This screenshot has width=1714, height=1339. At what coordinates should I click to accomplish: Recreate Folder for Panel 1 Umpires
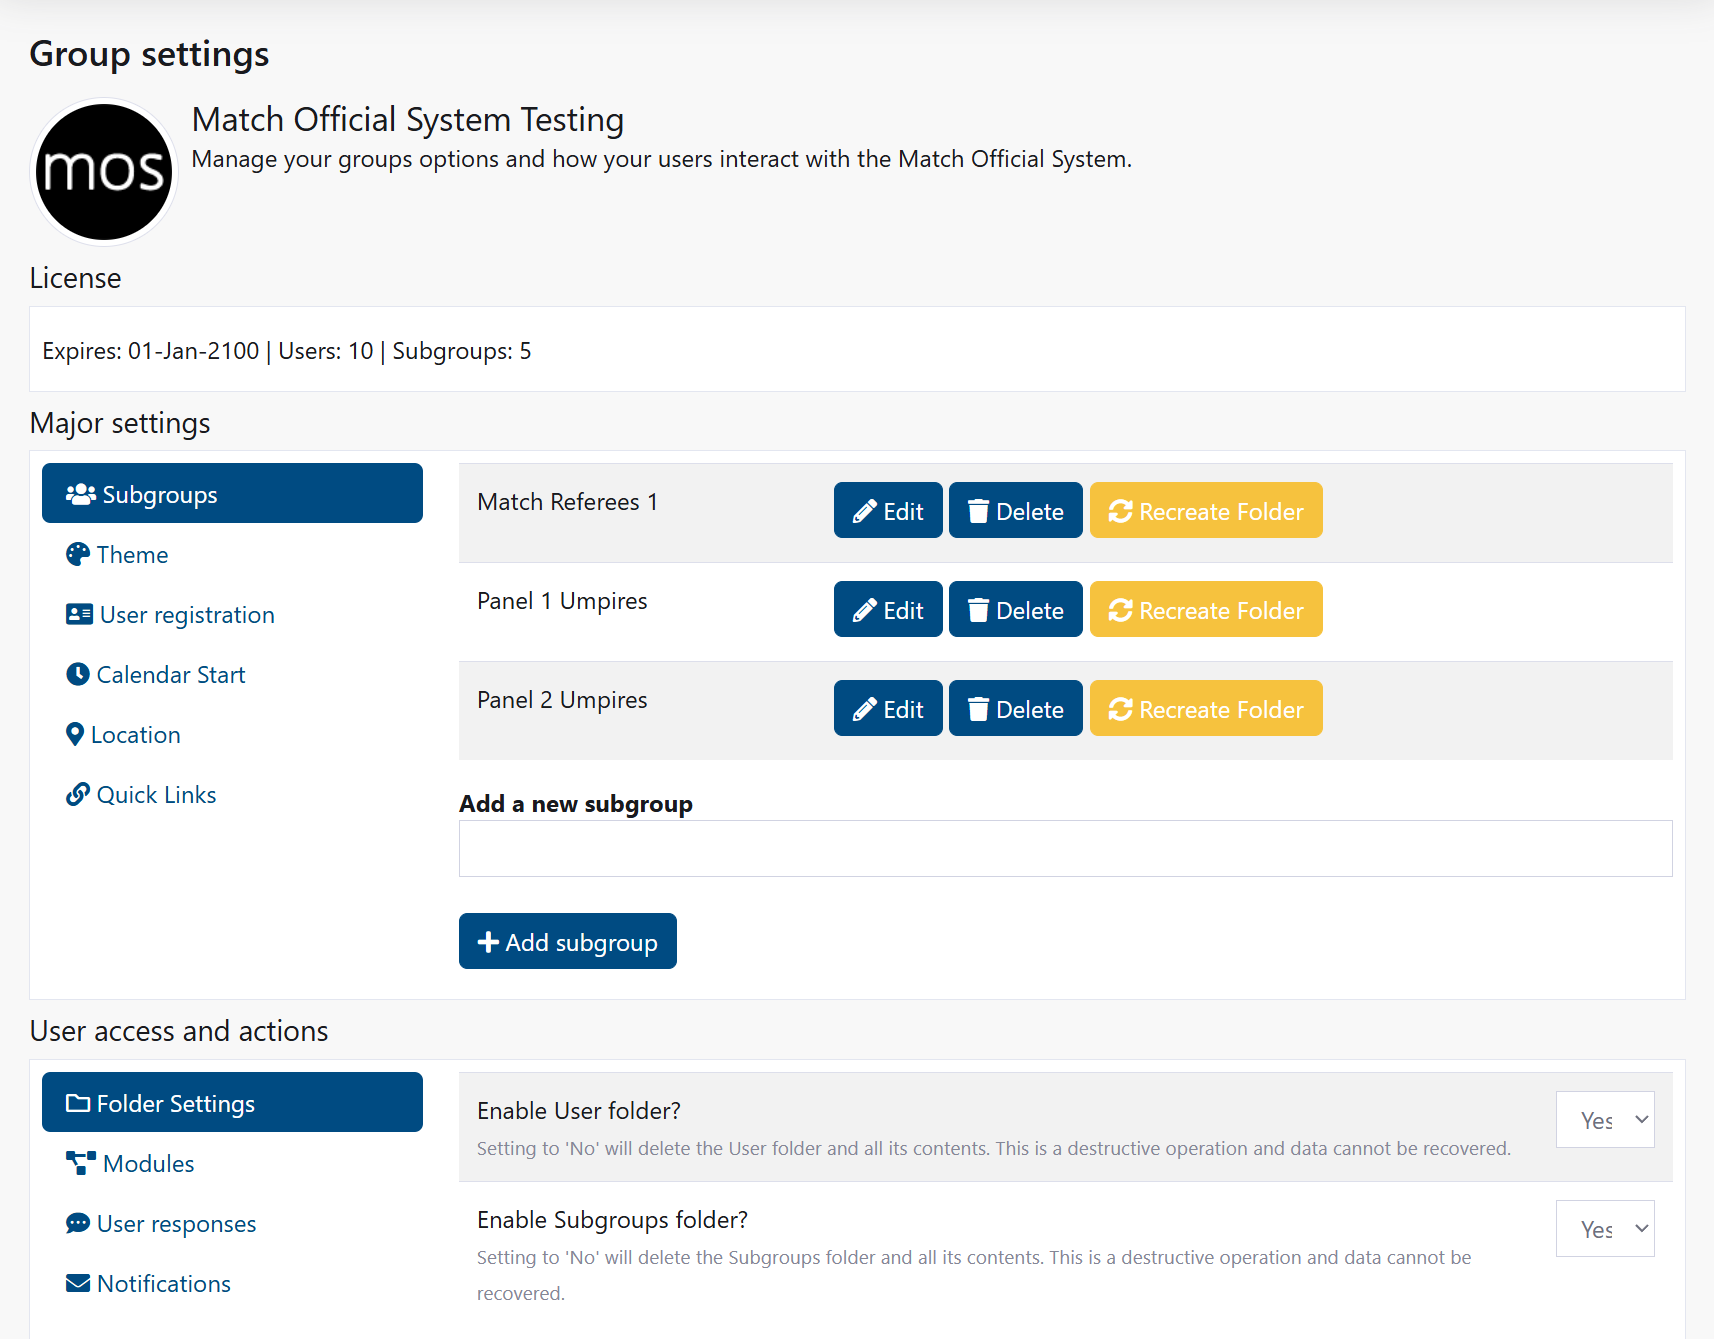(1205, 609)
